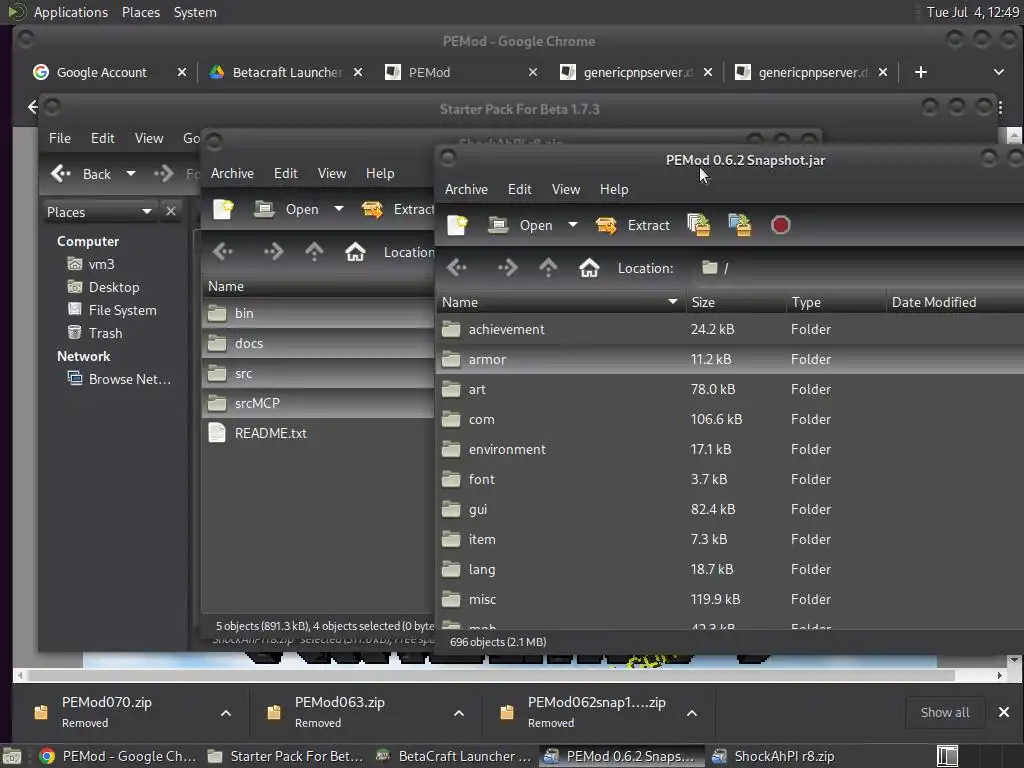Select bin folder in ShockAhPI archive
The width and height of the screenshot is (1024, 768).
[318, 313]
